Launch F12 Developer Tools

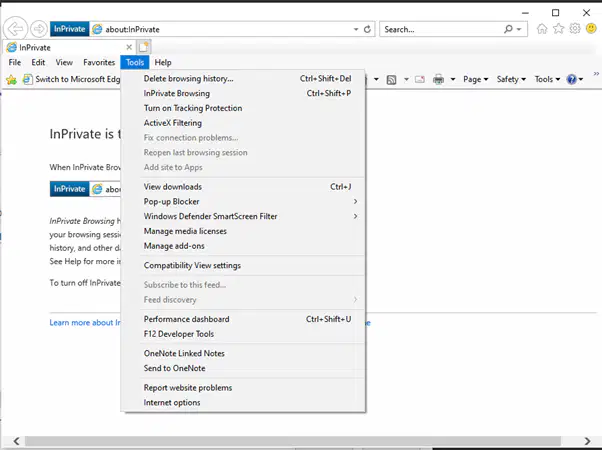(x=243, y=334)
